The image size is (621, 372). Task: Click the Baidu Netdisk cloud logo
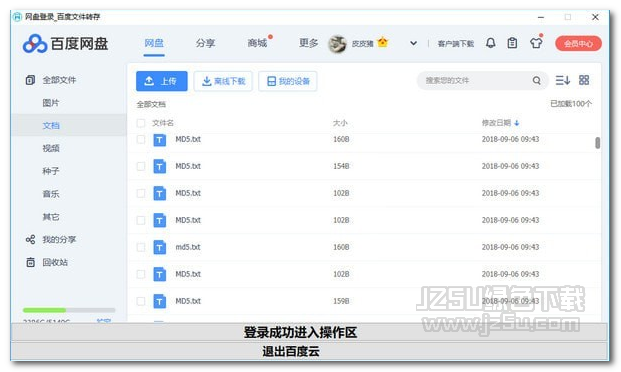tap(35, 44)
